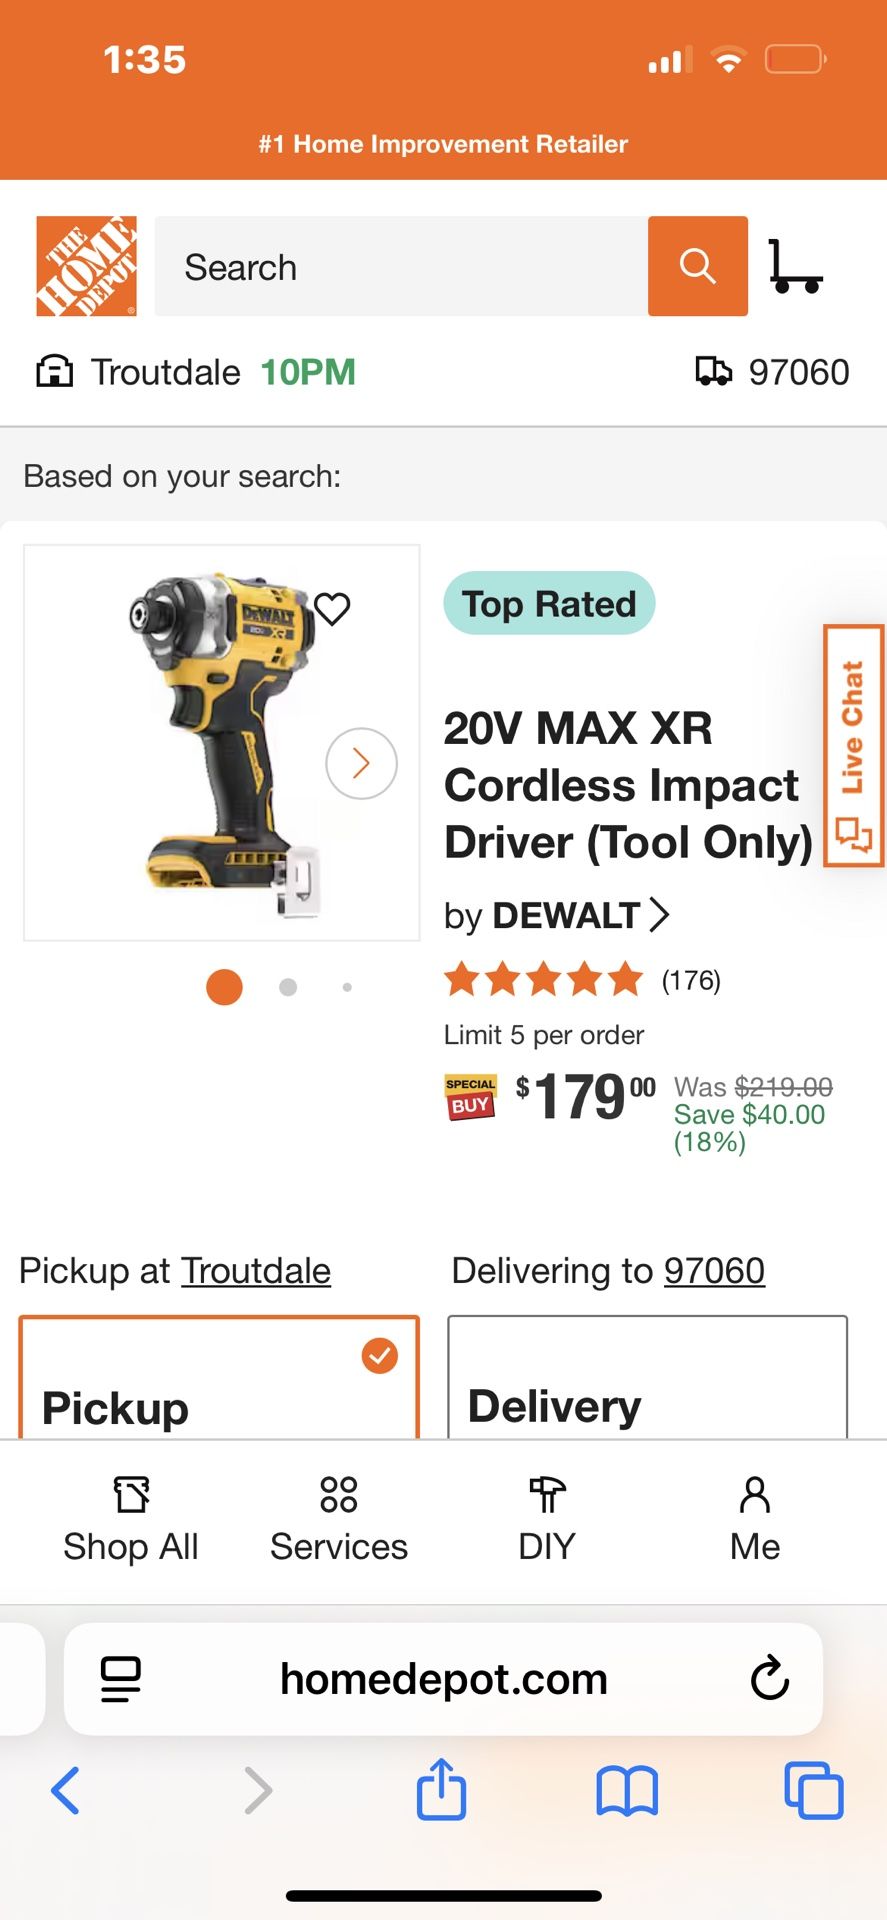The width and height of the screenshot is (887, 1920).
Task: Show Safari open tabs overview
Action: click(813, 1789)
